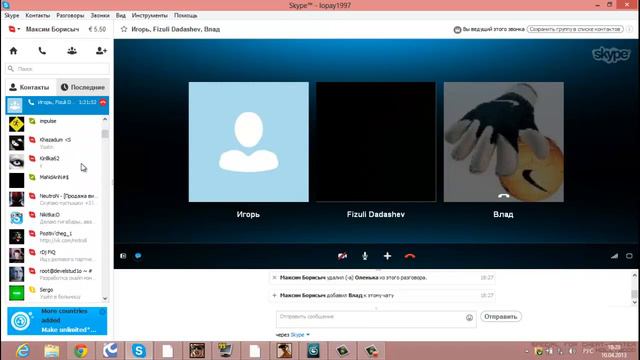Viewport: 640px width, 360px height.
Task: Open the impulse contact
Action: 53,124
